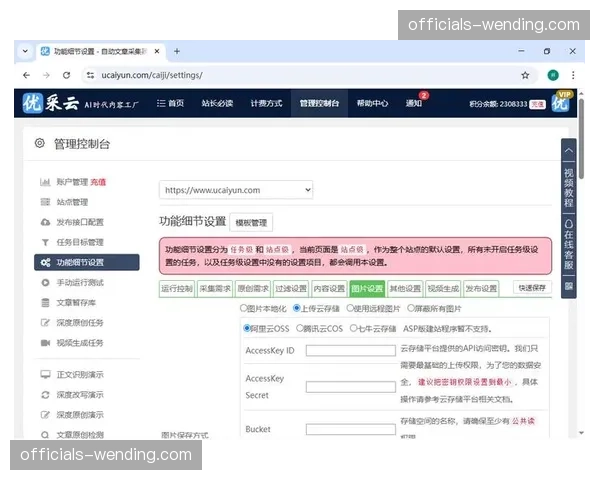Image resolution: width=600 pixels, height=480 pixels.
Task: Reload the page with the refresh icon
Action: coord(67,75)
